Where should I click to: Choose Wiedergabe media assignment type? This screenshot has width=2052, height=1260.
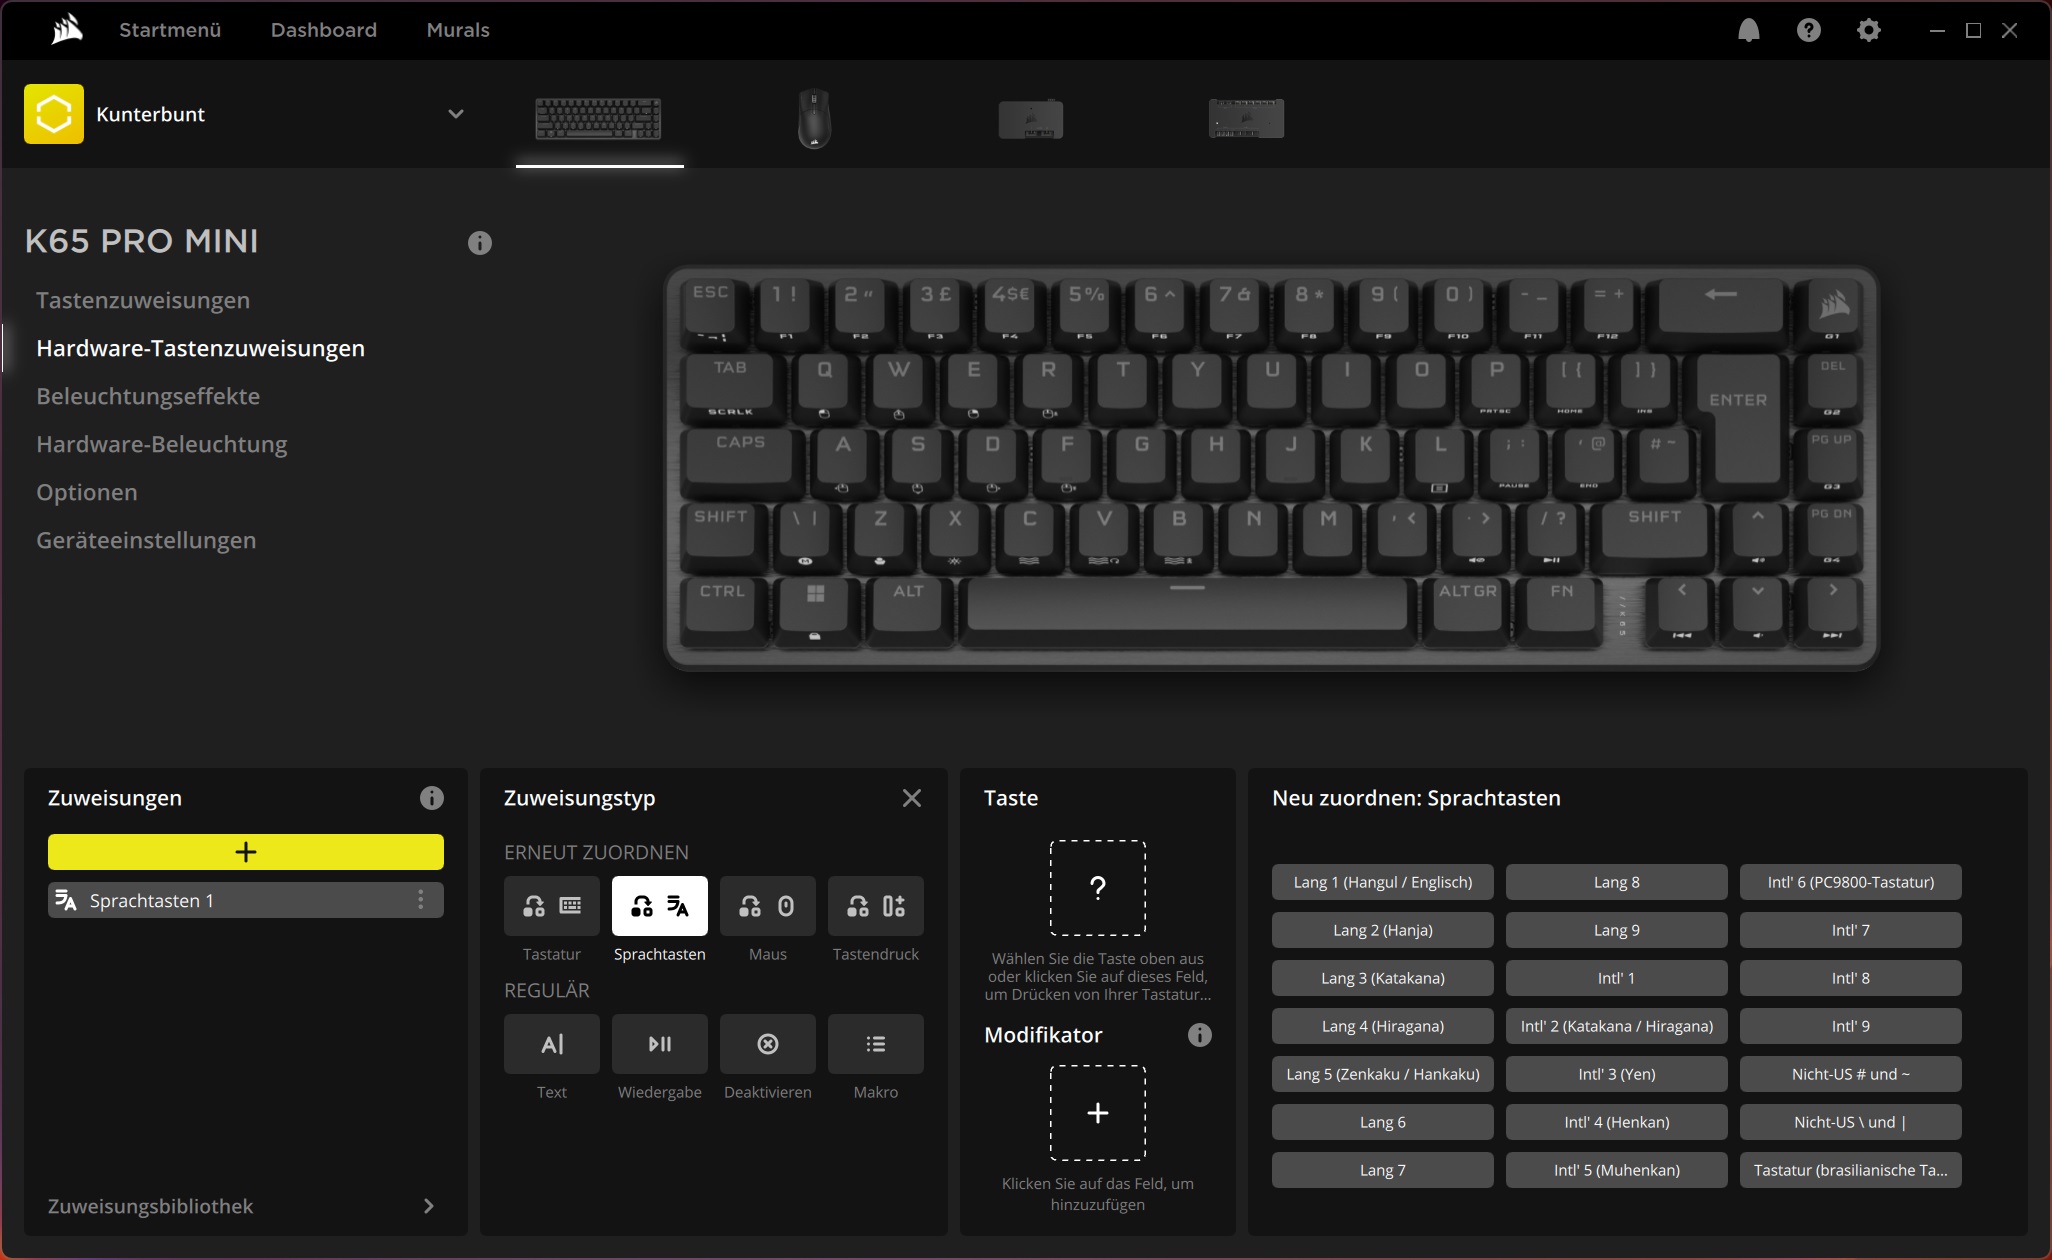coord(660,1044)
